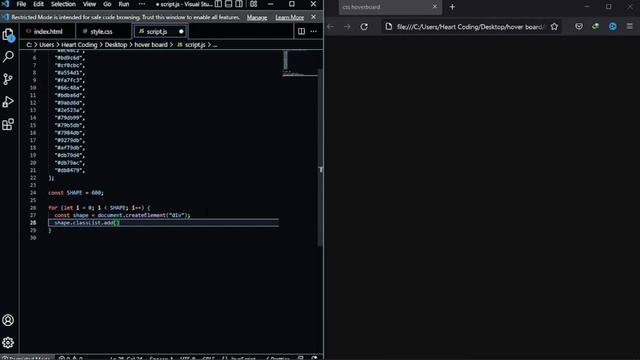Open a new browser tab
640x360 pixels.
pos(452,7)
